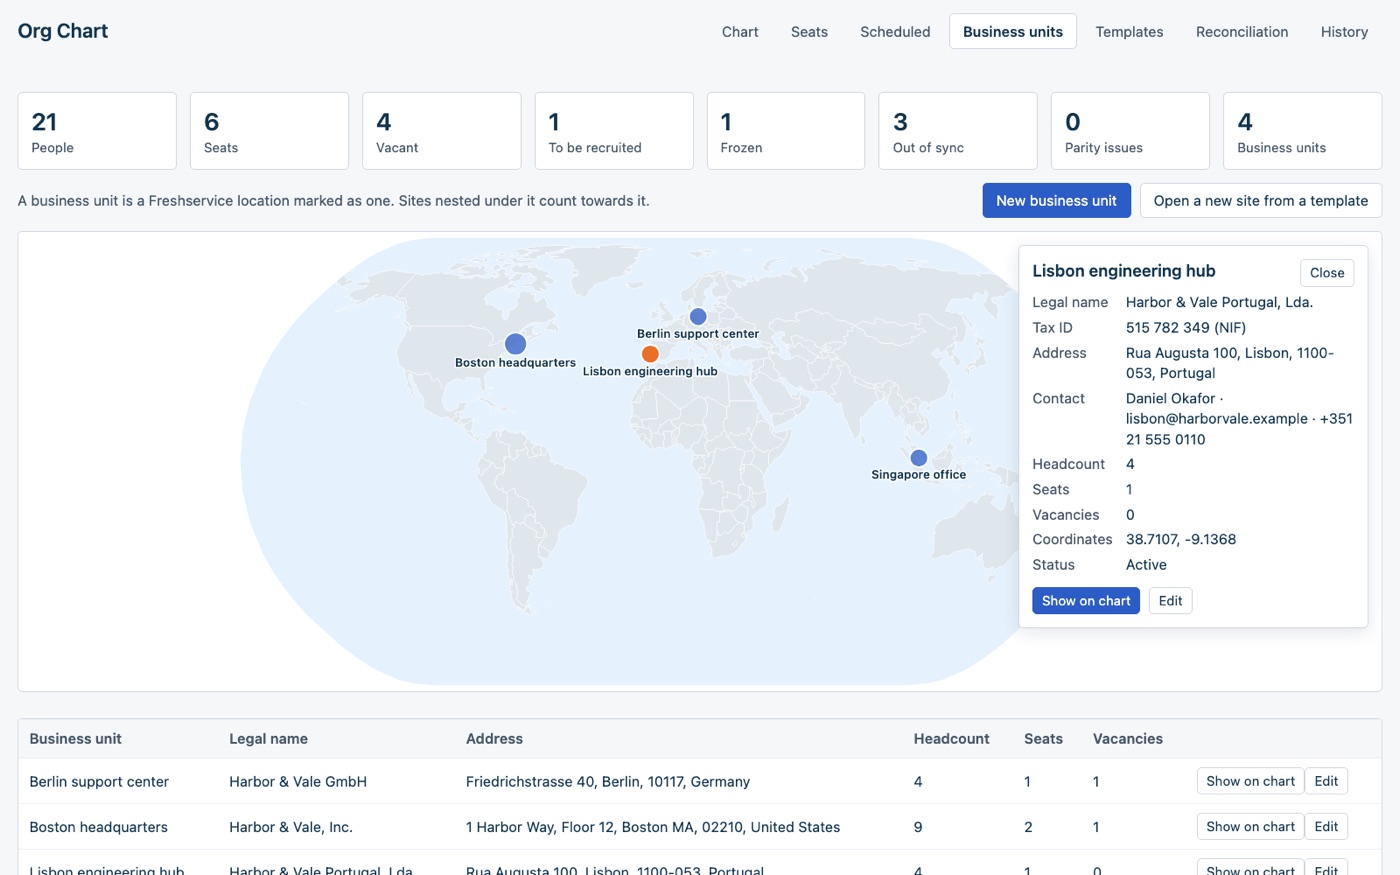Viewport: 1400px width, 875px height.
Task: Open the Chart tab
Action: (740, 32)
